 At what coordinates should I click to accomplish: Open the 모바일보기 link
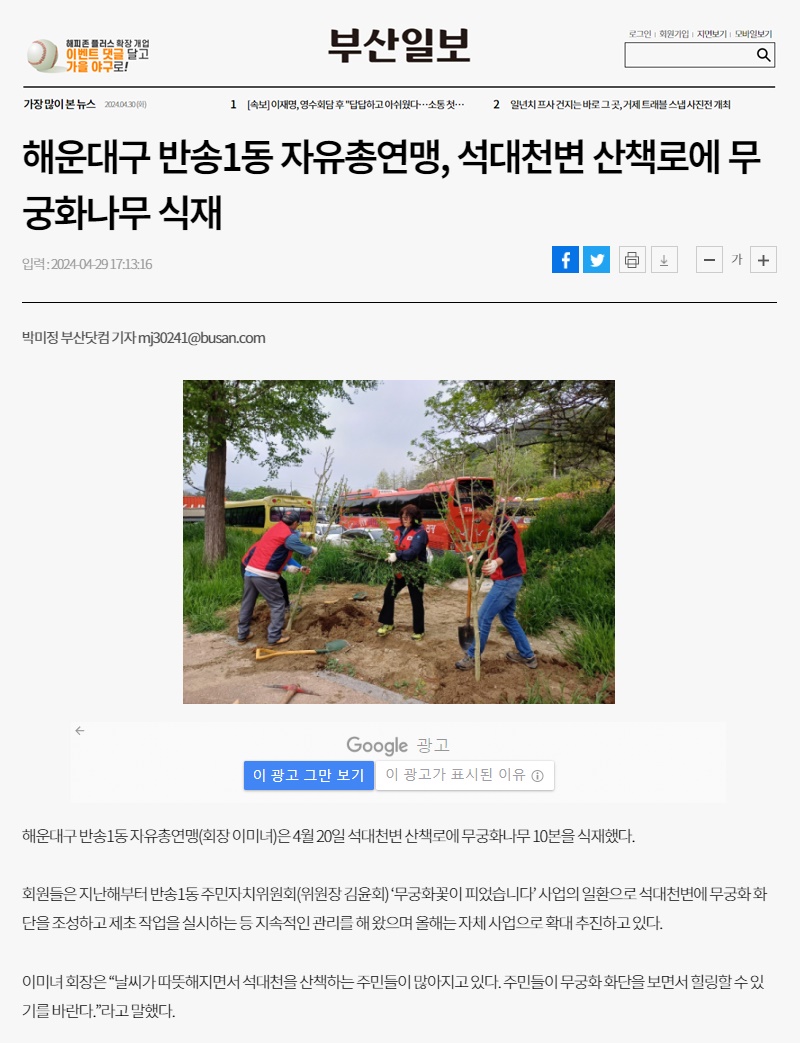pos(753,34)
